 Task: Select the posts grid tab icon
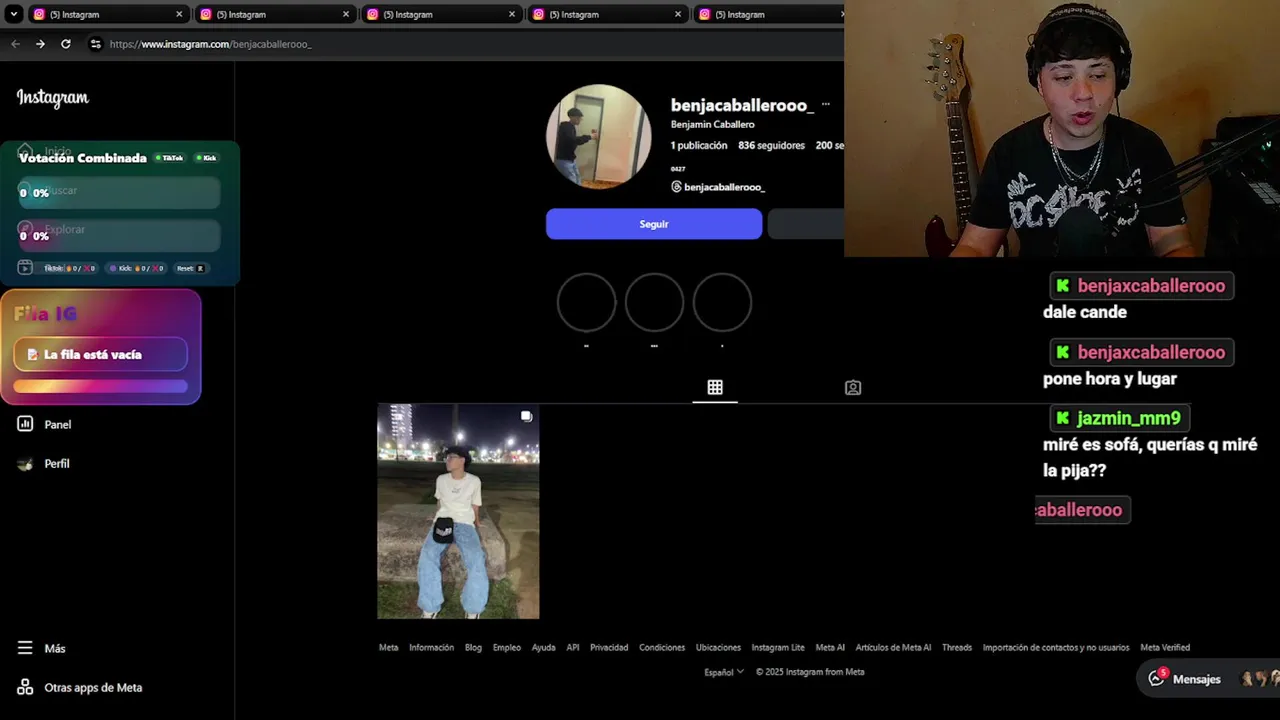tap(715, 387)
